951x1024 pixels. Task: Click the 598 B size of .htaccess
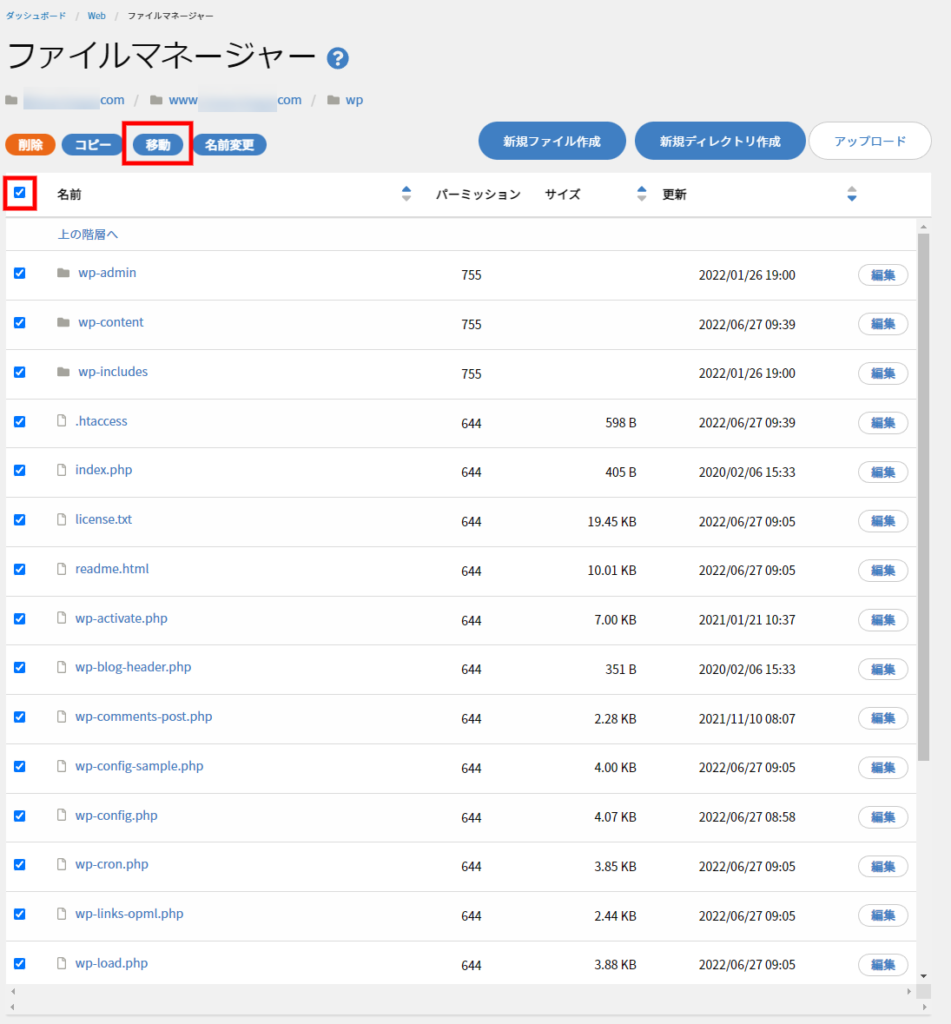(621, 423)
